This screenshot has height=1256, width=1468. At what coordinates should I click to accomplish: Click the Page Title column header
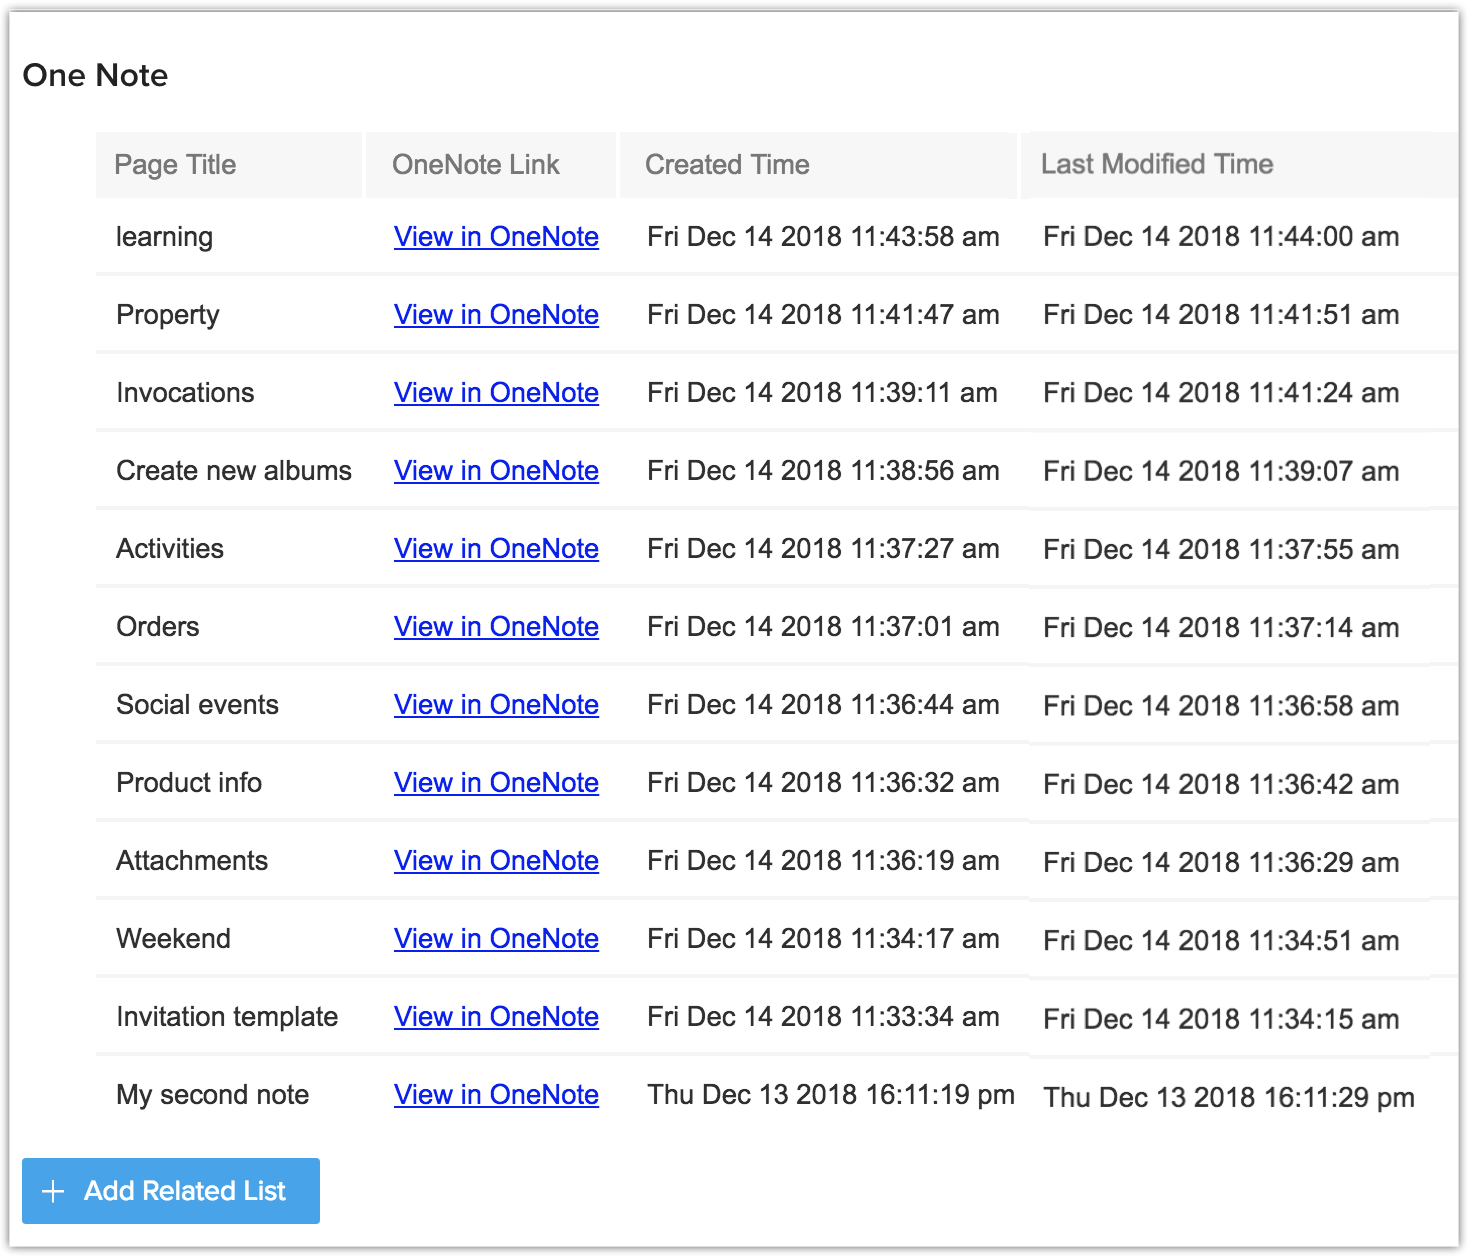coord(175,165)
